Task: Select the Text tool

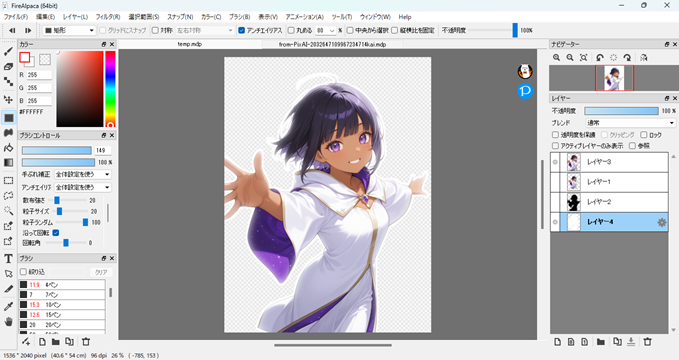Action: click(8, 259)
